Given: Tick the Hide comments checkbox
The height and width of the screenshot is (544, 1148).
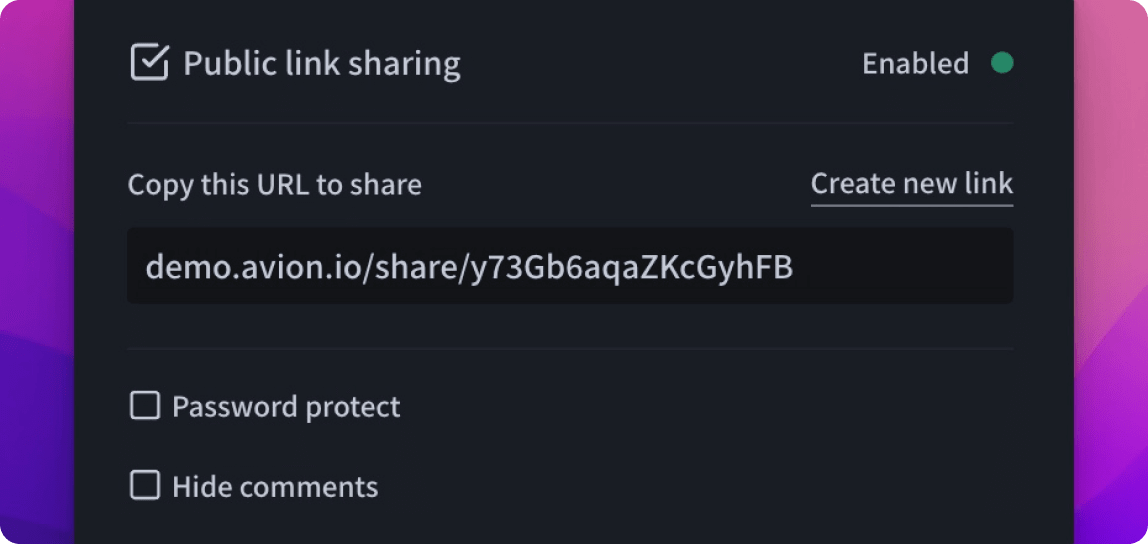Looking at the screenshot, I should click(145, 486).
